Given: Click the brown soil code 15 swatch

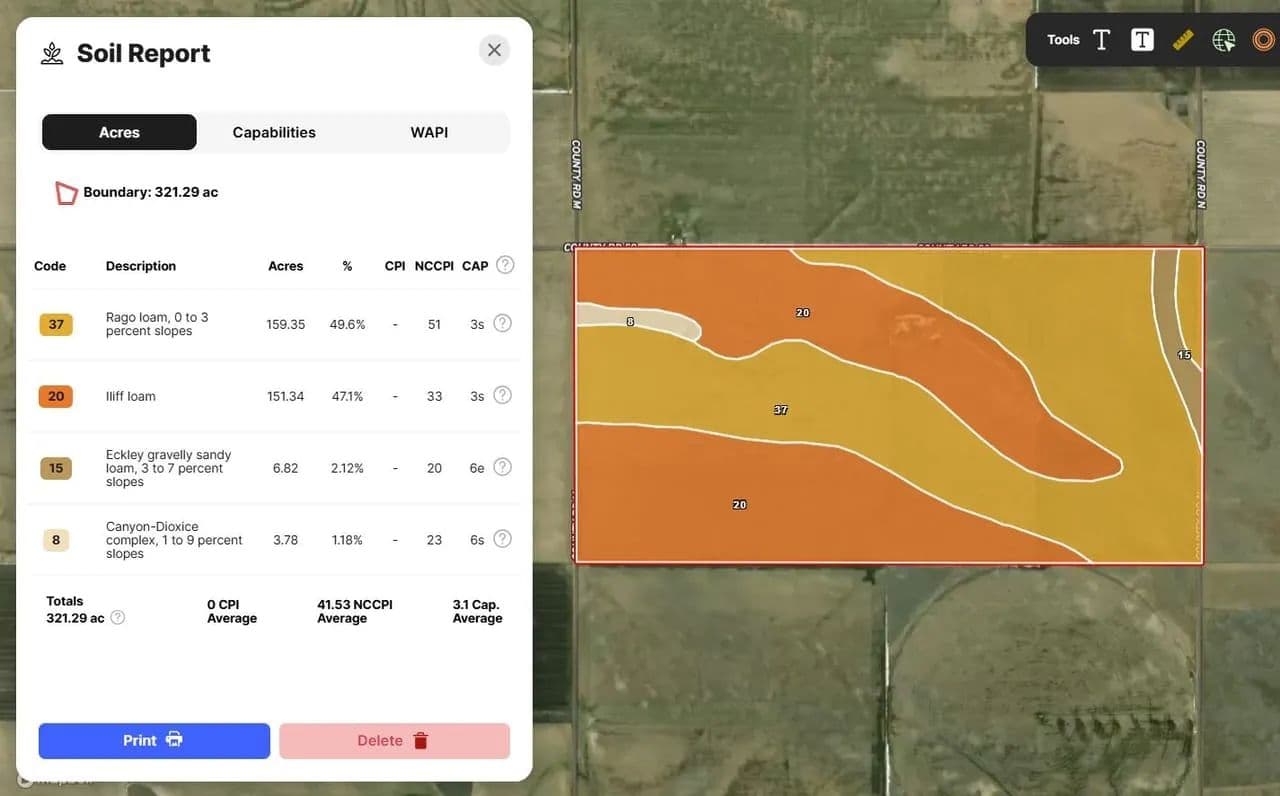Looking at the screenshot, I should point(56,468).
